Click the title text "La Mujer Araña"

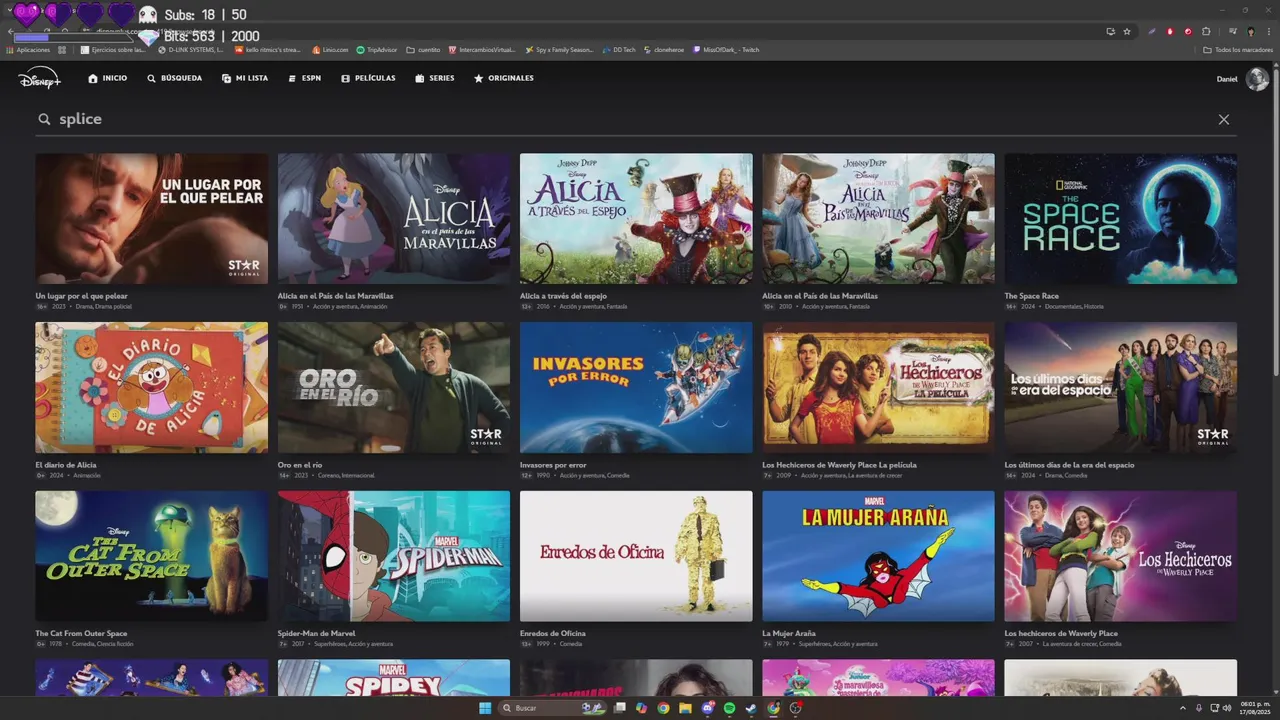(x=789, y=634)
